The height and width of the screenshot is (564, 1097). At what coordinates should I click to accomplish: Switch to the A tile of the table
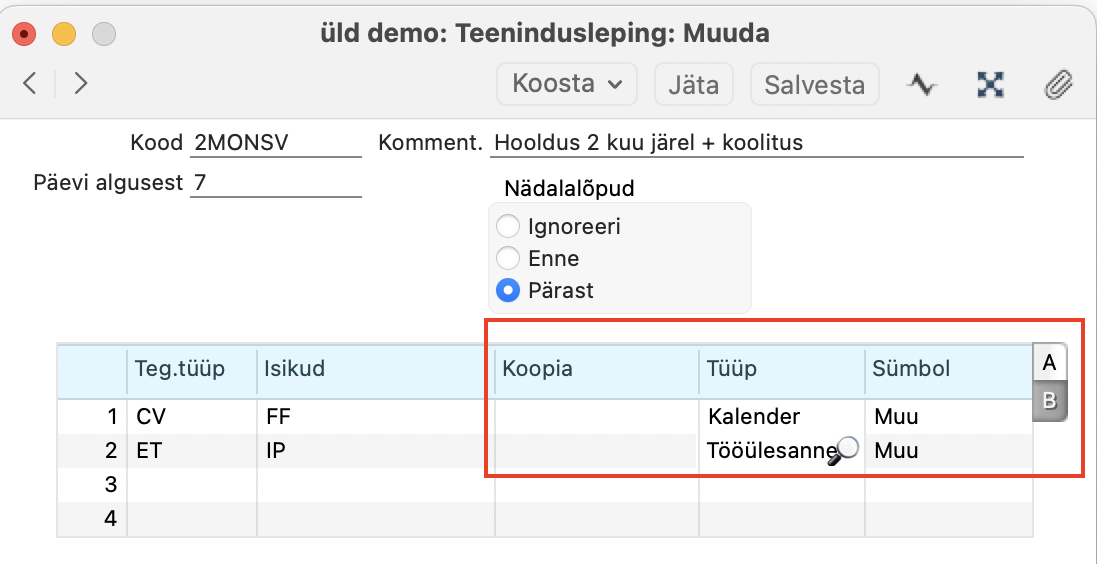coord(1049,362)
